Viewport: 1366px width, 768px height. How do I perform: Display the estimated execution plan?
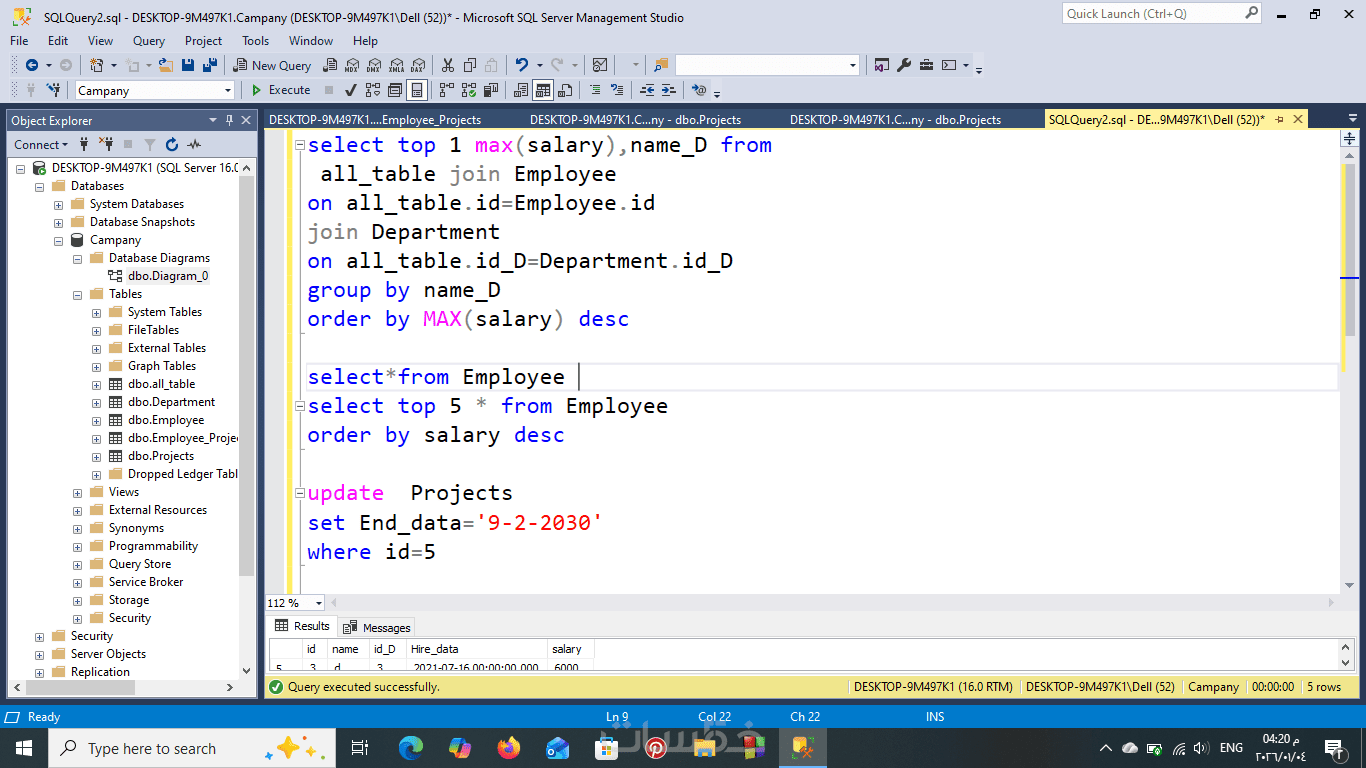tap(373, 90)
